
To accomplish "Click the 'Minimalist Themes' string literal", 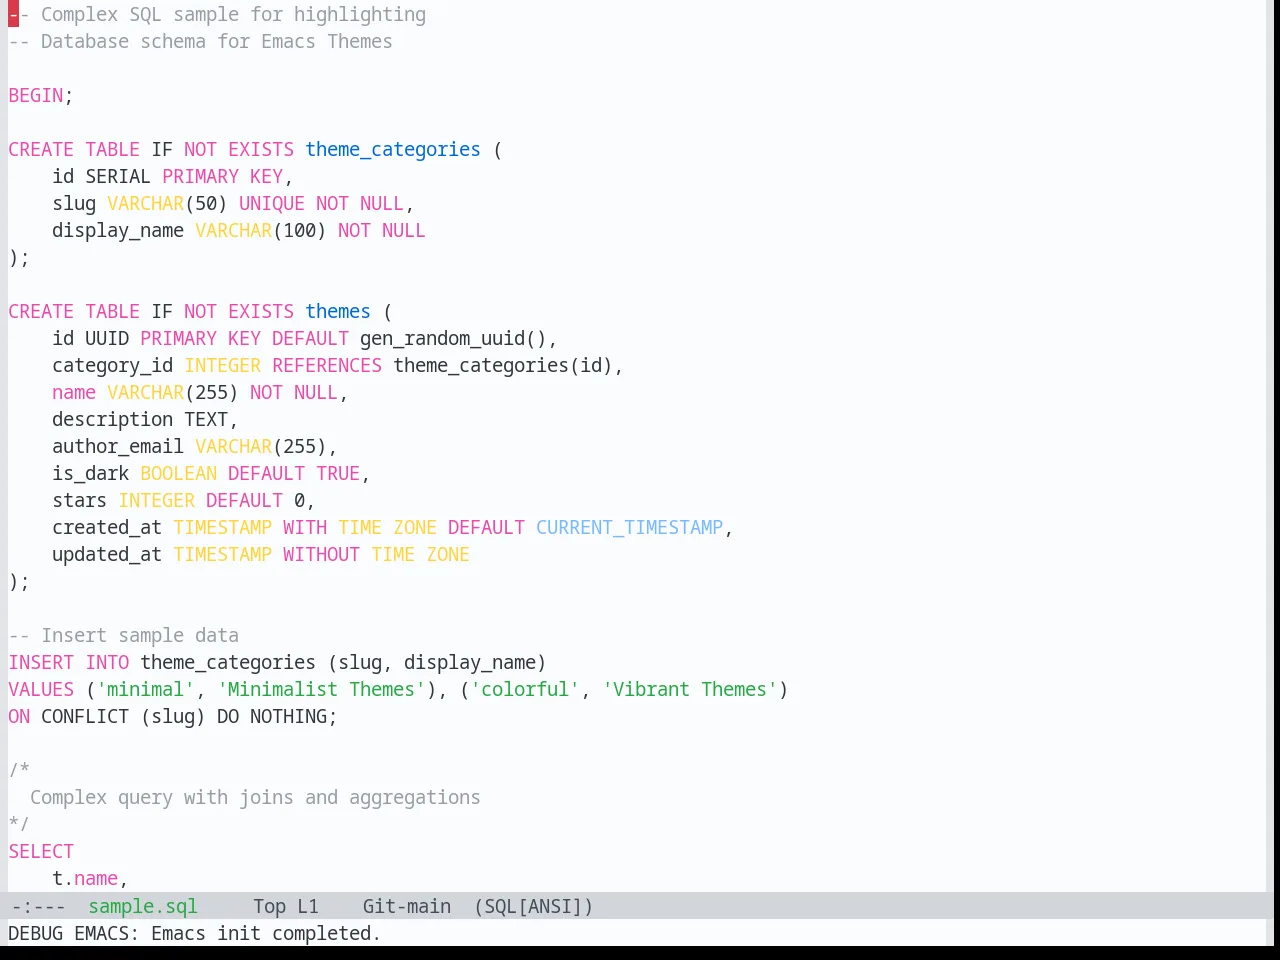I will 322,689.
